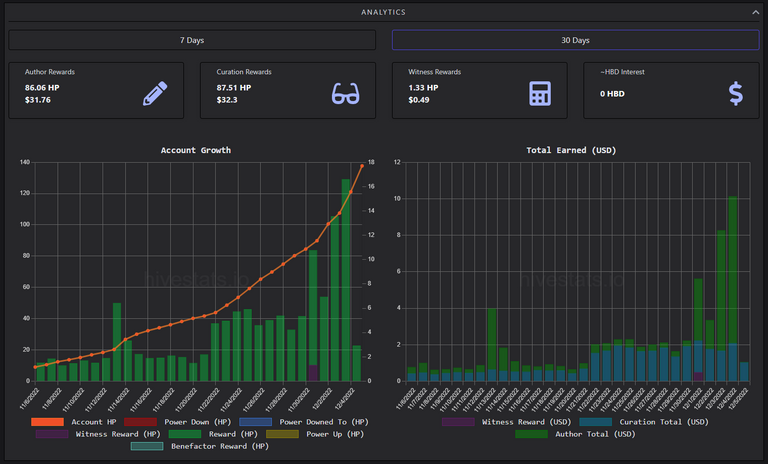Click the Author Rewards card label

tap(50, 72)
